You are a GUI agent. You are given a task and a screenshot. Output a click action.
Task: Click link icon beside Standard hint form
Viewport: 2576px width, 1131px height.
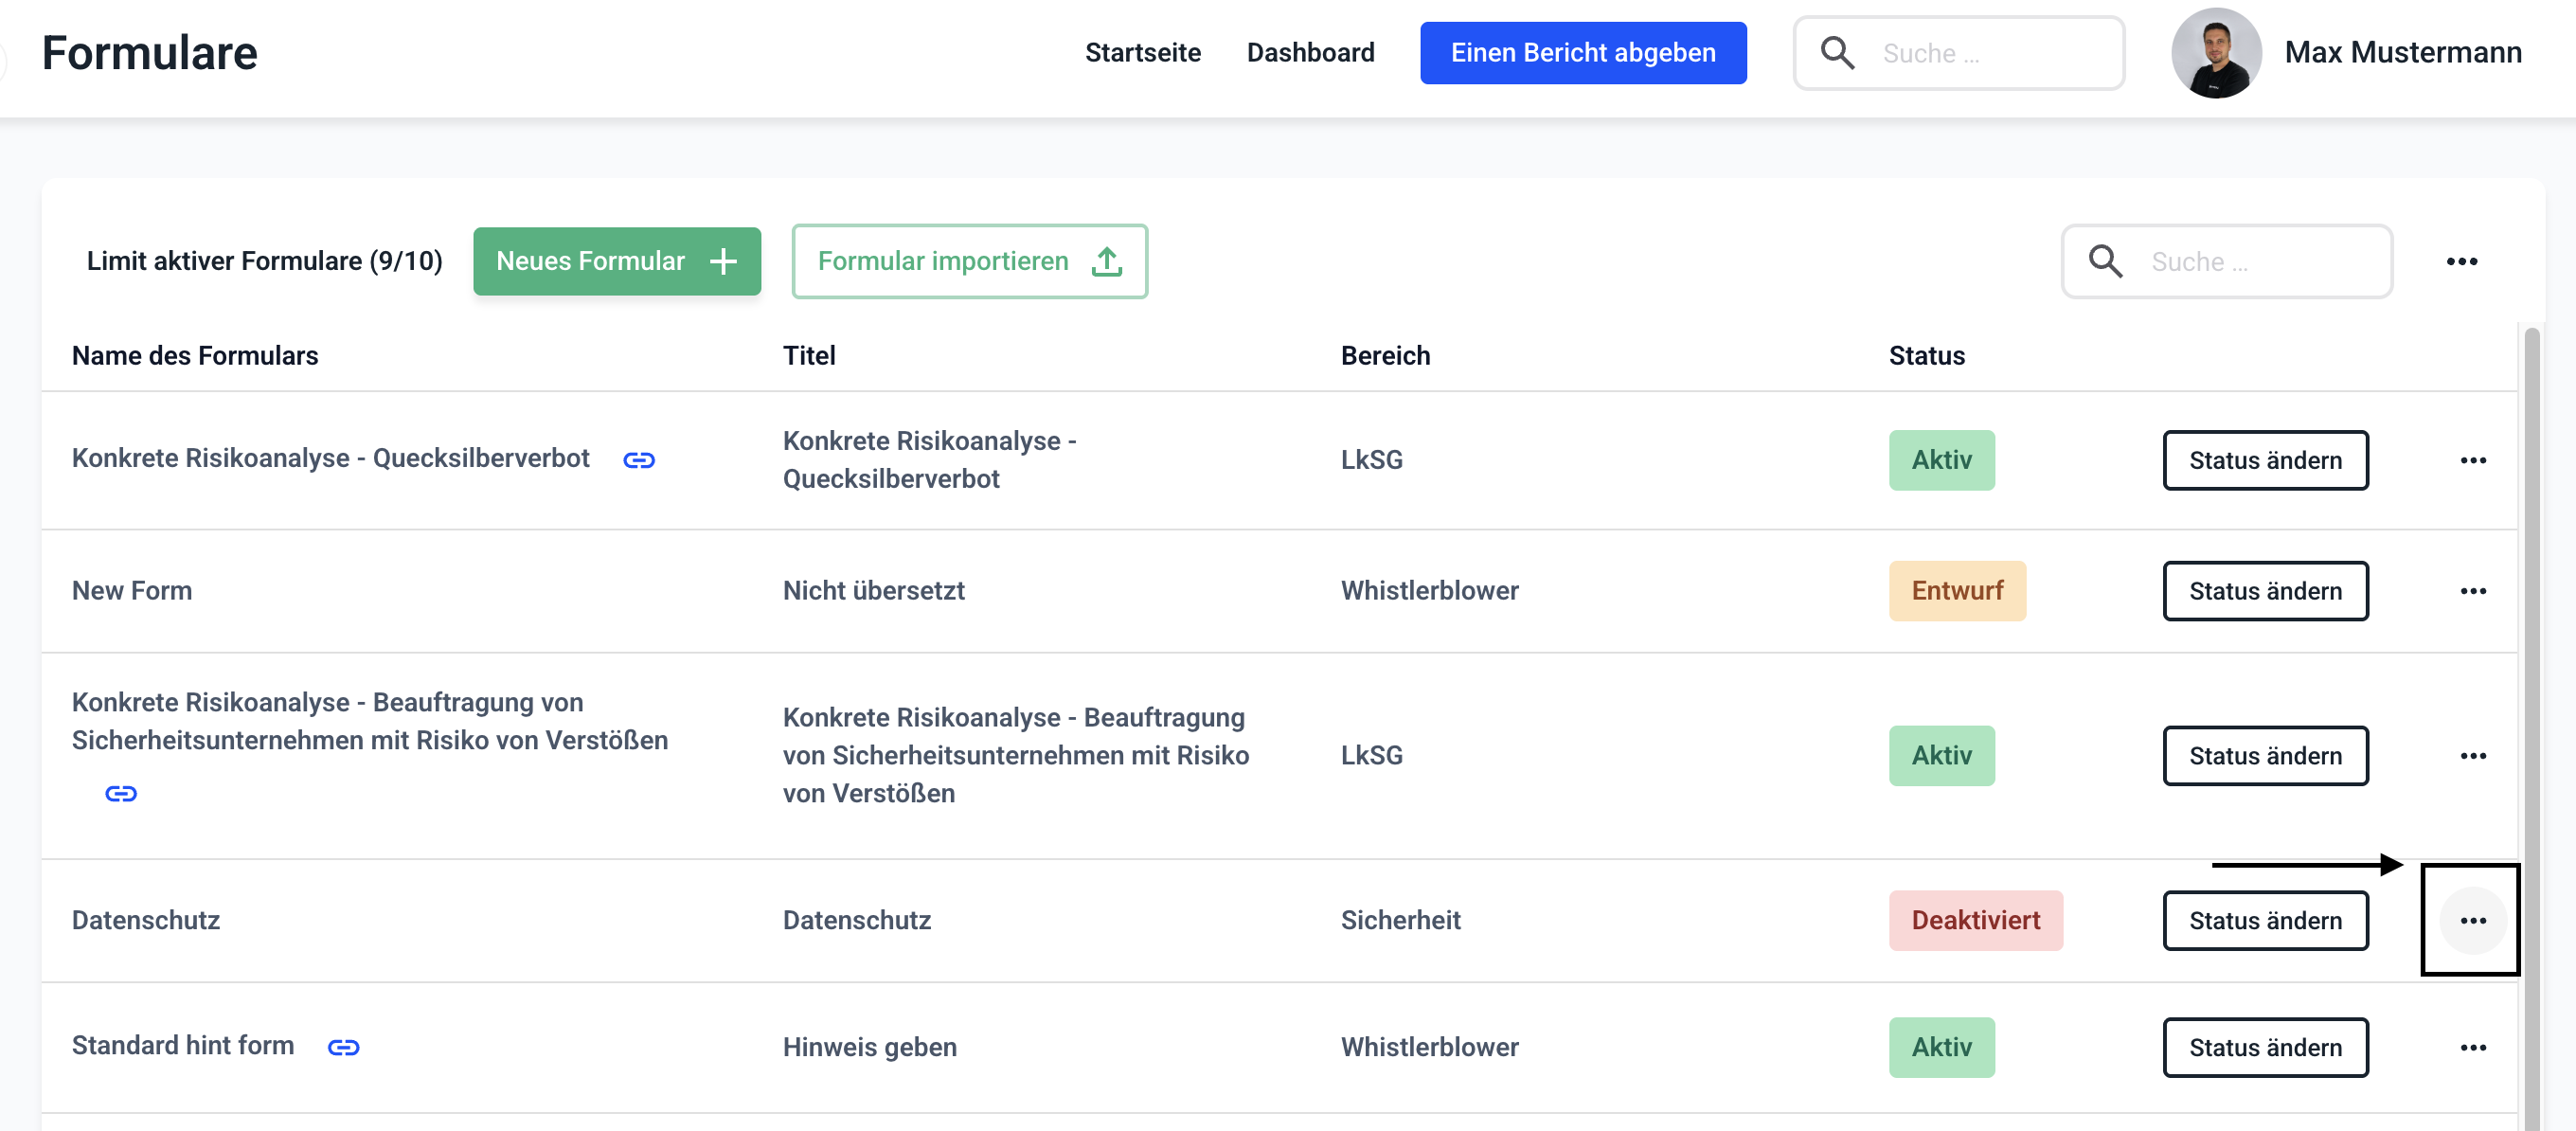[x=343, y=1047]
